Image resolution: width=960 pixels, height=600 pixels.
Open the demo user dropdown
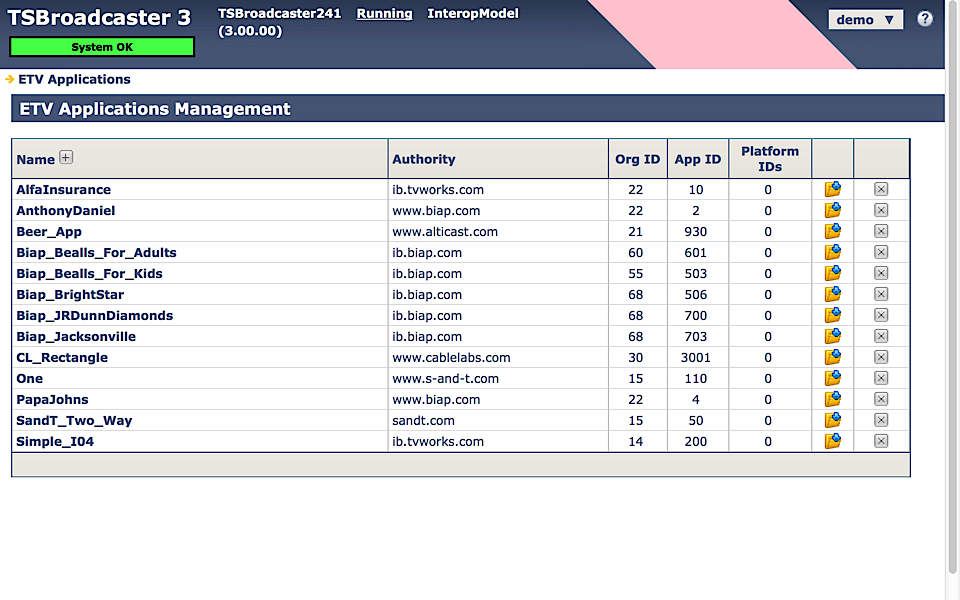pyautogui.click(x=865, y=20)
